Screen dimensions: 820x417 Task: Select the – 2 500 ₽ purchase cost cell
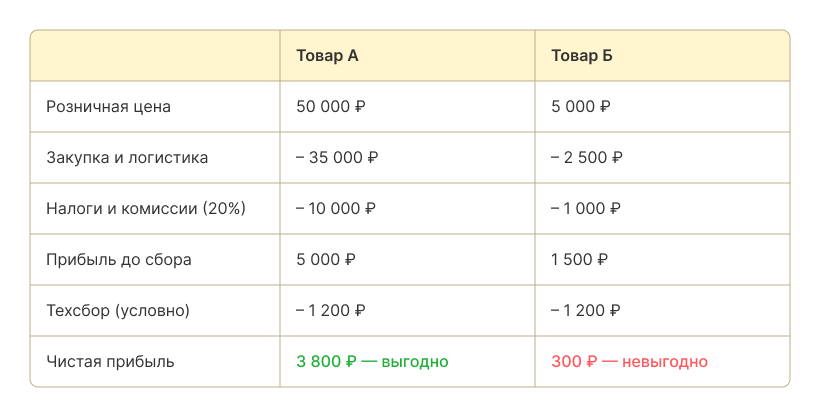pos(587,158)
